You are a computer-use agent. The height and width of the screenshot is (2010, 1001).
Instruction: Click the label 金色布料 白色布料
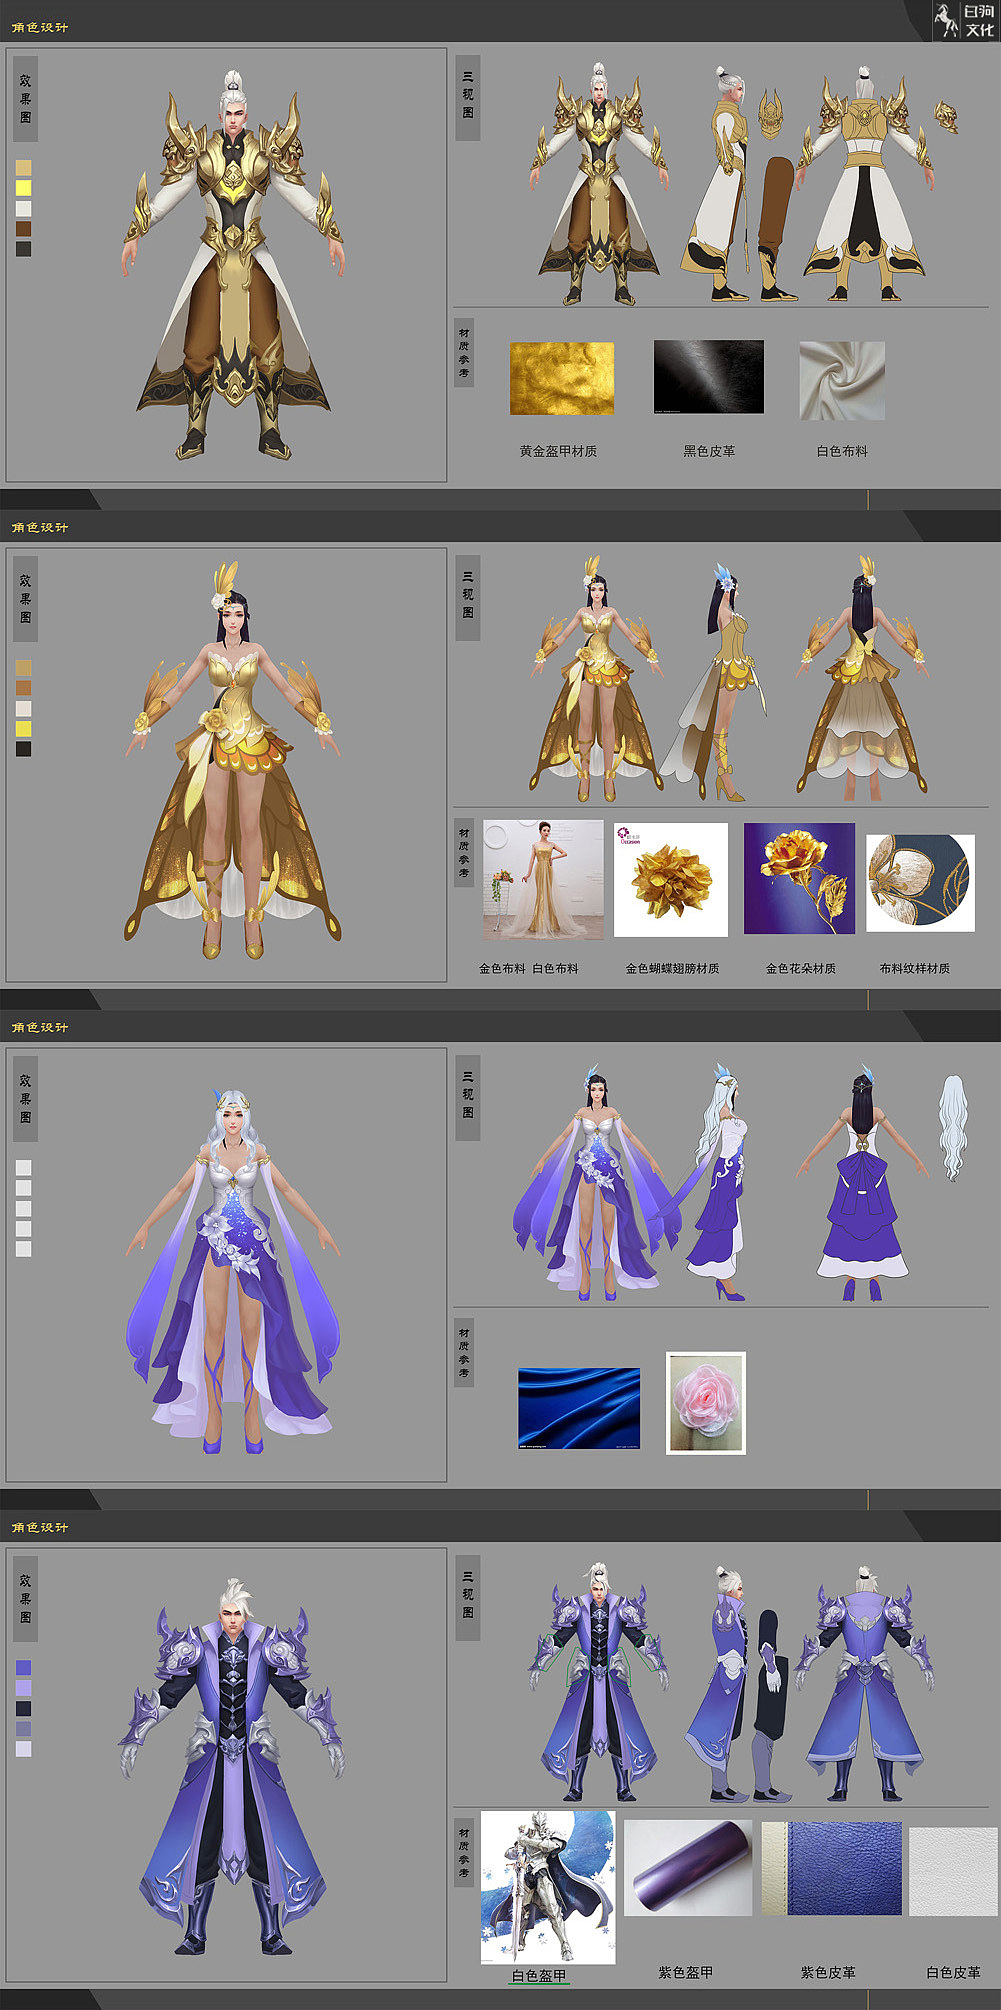(x=528, y=968)
